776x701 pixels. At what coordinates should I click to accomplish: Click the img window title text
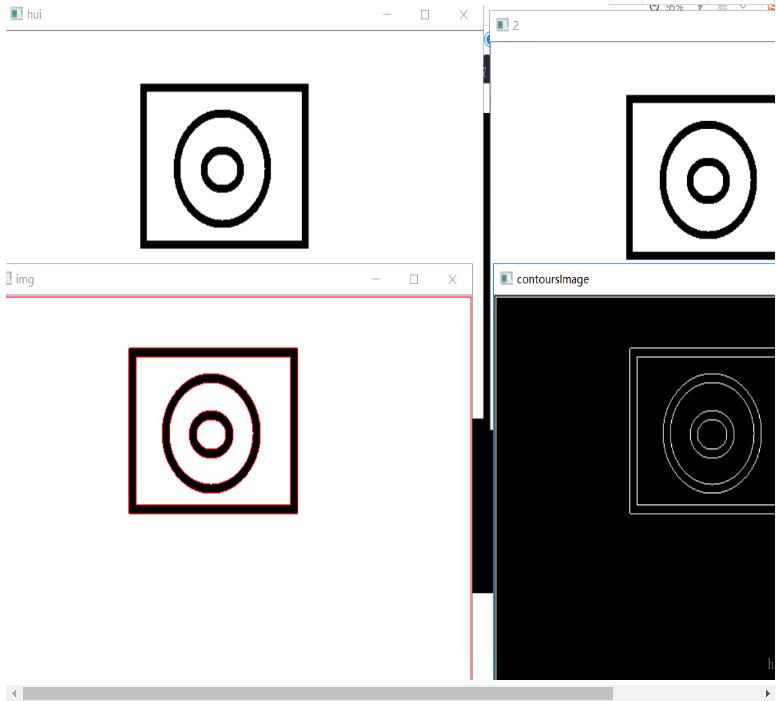[x=25, y=280]
